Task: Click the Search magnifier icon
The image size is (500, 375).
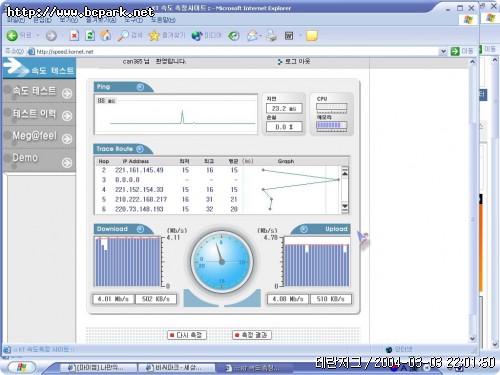Action: 123,36
